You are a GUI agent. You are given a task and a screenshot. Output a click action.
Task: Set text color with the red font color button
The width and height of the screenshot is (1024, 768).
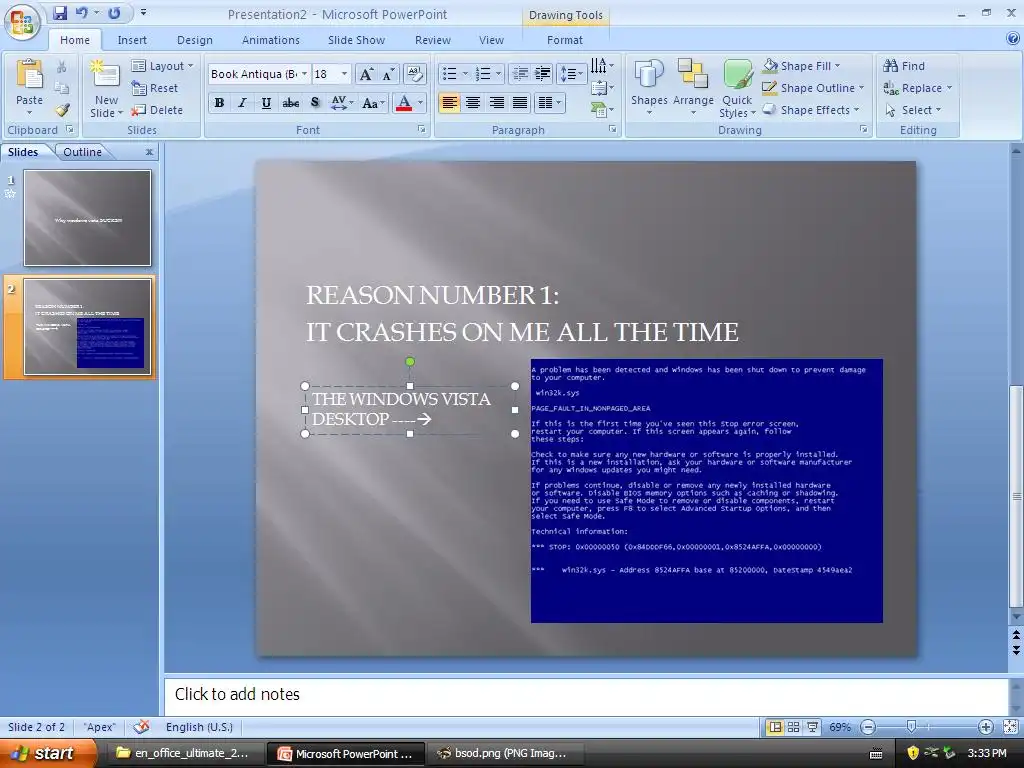click(x=404, y=103)
